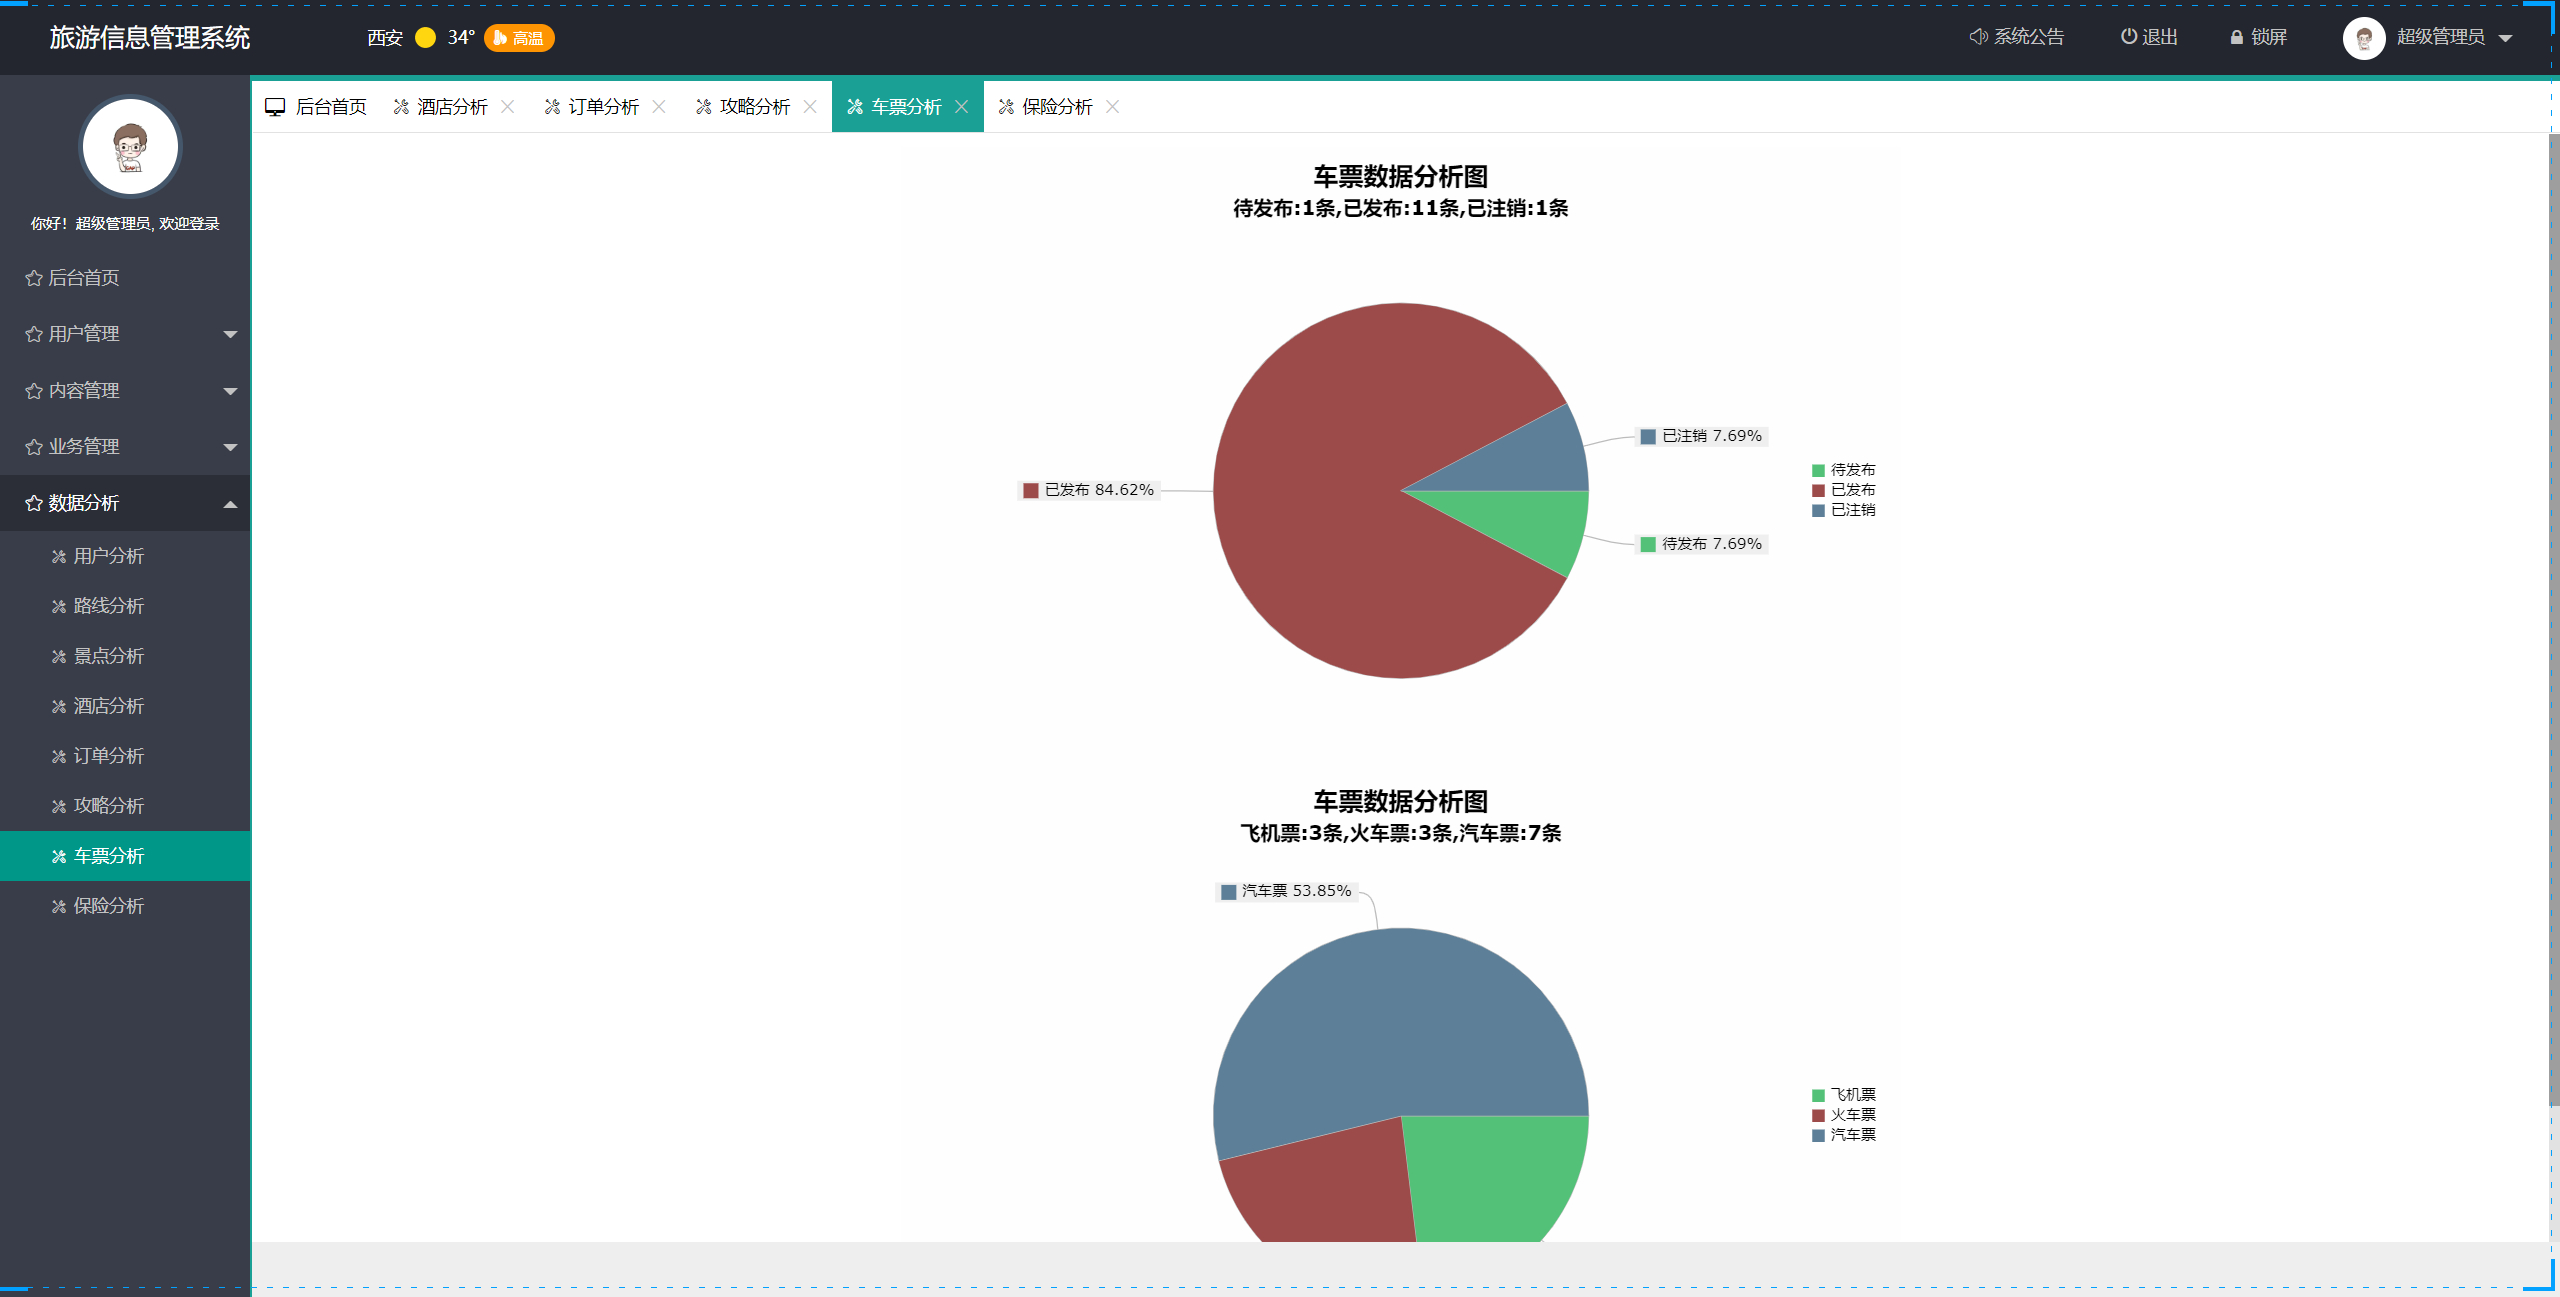The height and width of the screenshot is (1297, 2560).
Task: Open the 超级管理员 account dropdown
Action: pos(2440,38)
